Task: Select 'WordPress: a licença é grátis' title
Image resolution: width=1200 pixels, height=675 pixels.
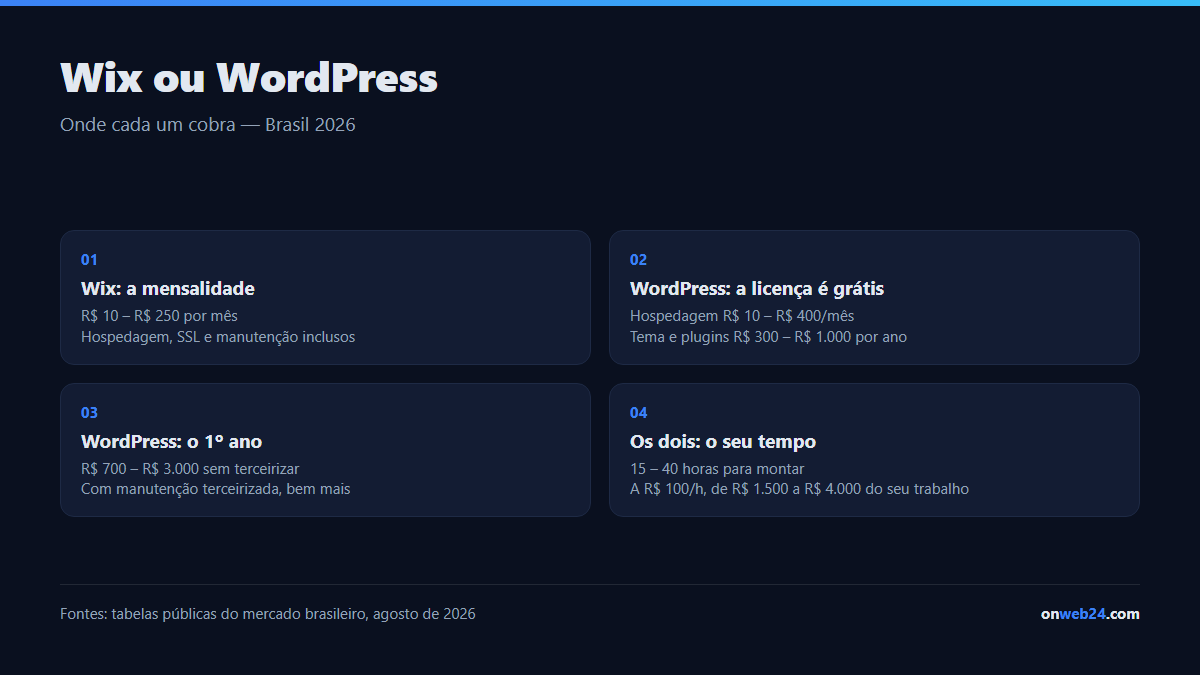Action: [x=757, y=289]
